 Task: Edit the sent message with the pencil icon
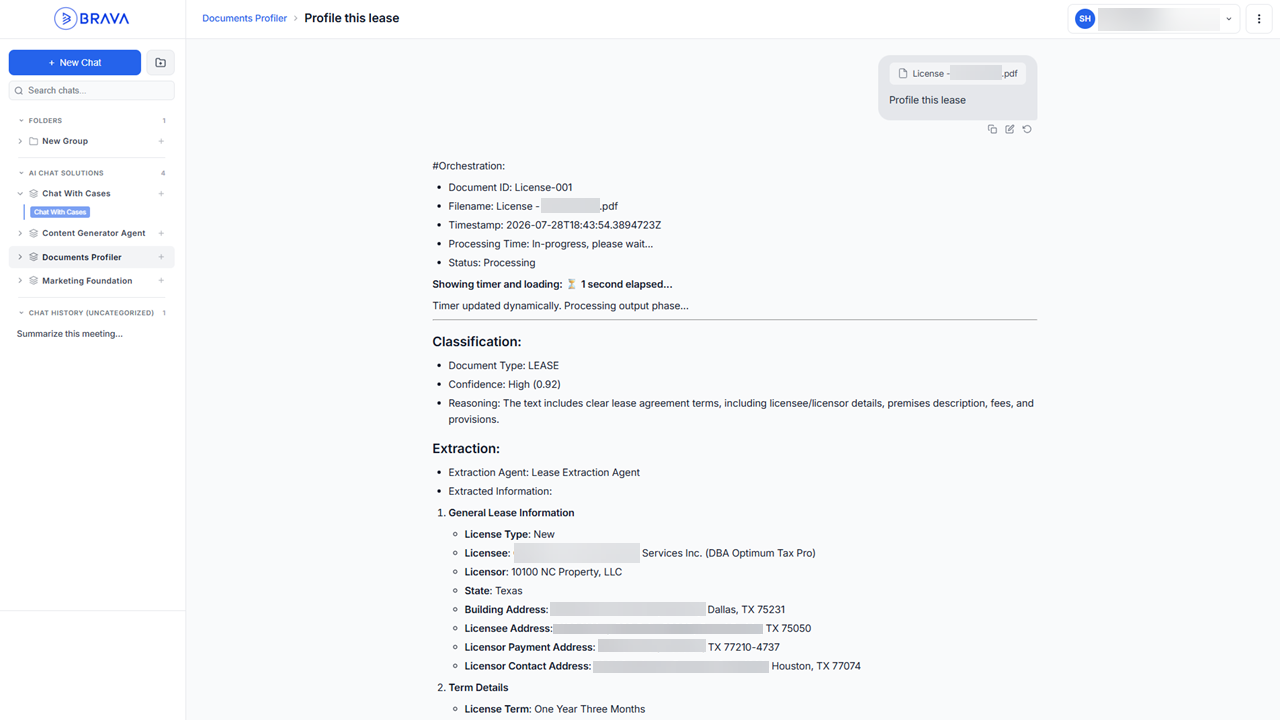[1010, 129]
